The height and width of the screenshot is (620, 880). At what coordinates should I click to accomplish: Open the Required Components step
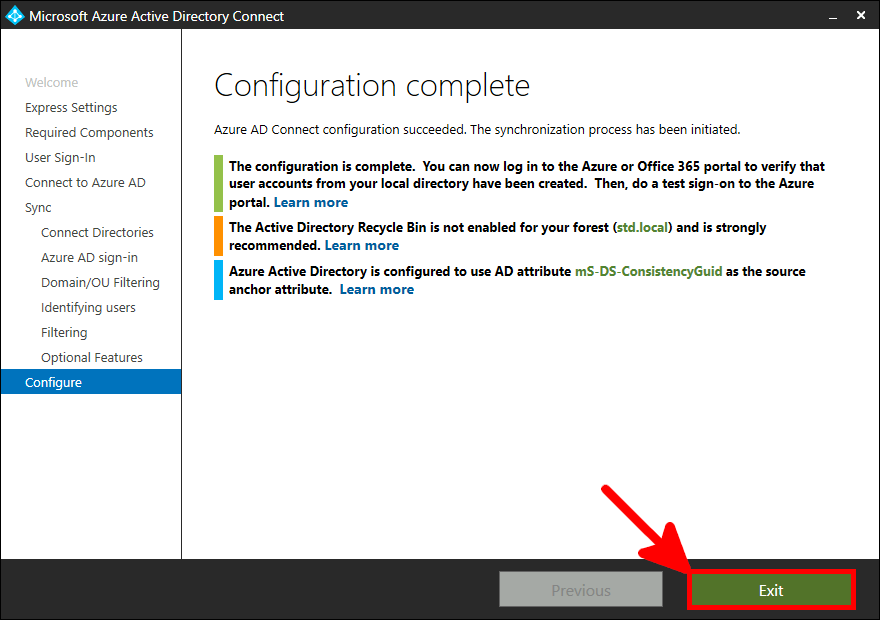pos(89,132)
